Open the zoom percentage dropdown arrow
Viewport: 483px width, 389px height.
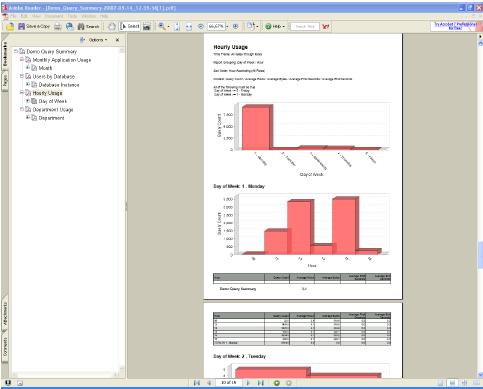pos(227,26)
